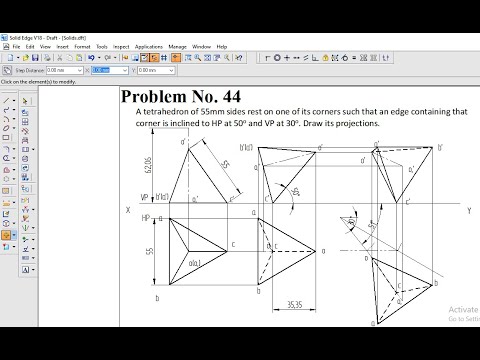Select the Ellipse tool
480x360 pixels.
(6, 128)
